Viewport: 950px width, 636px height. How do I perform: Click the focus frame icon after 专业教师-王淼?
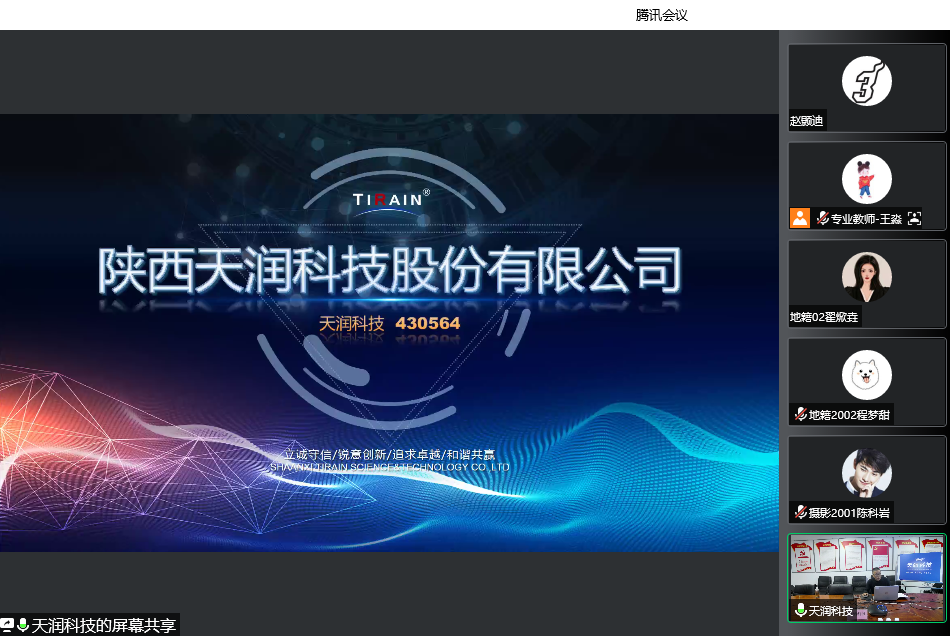click(x=914, y=218)
